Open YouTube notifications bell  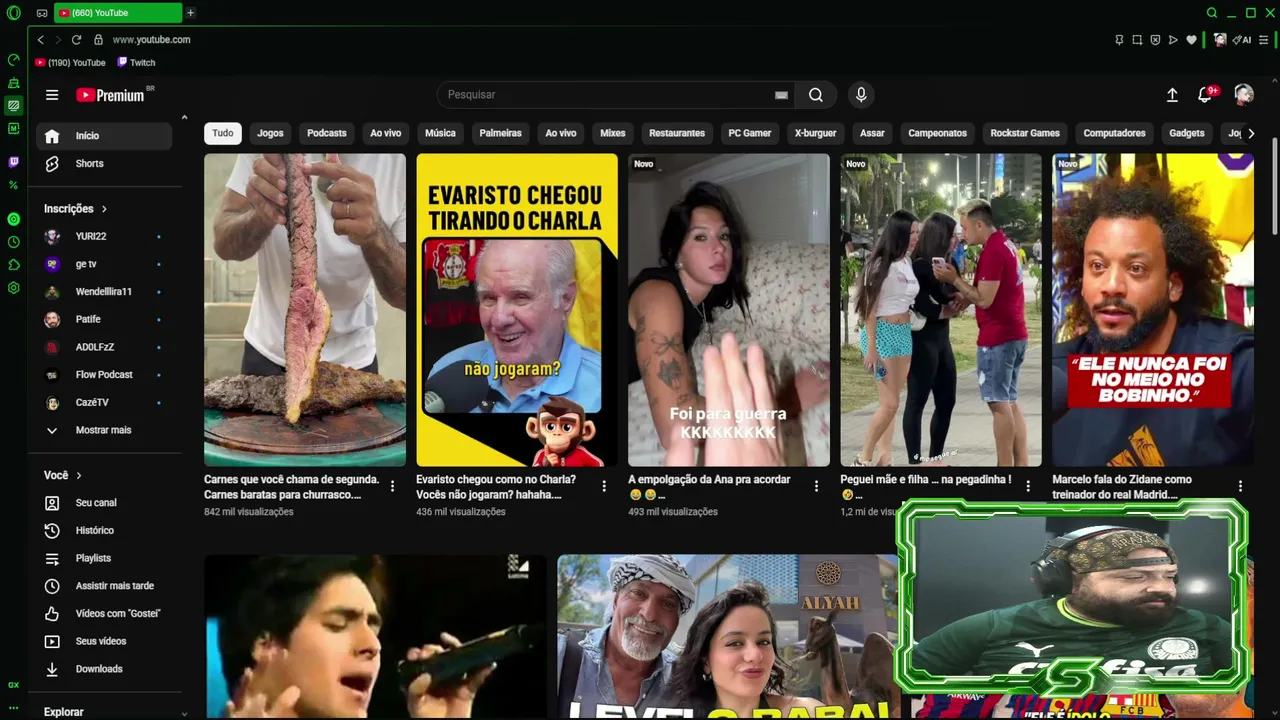[1205, 95]
